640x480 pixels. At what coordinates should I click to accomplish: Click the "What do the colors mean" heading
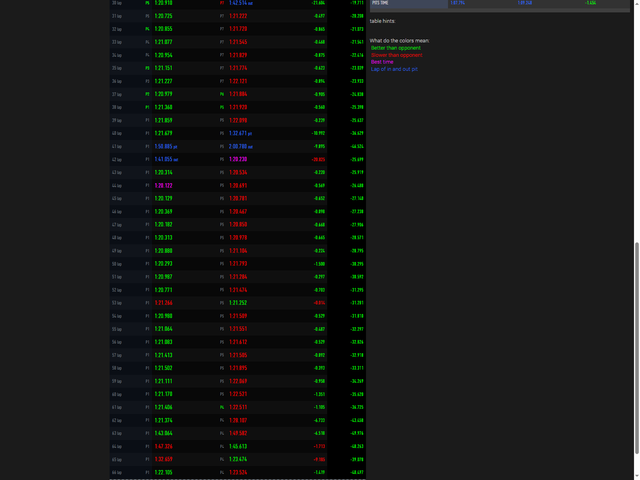[x=399, y=41]
